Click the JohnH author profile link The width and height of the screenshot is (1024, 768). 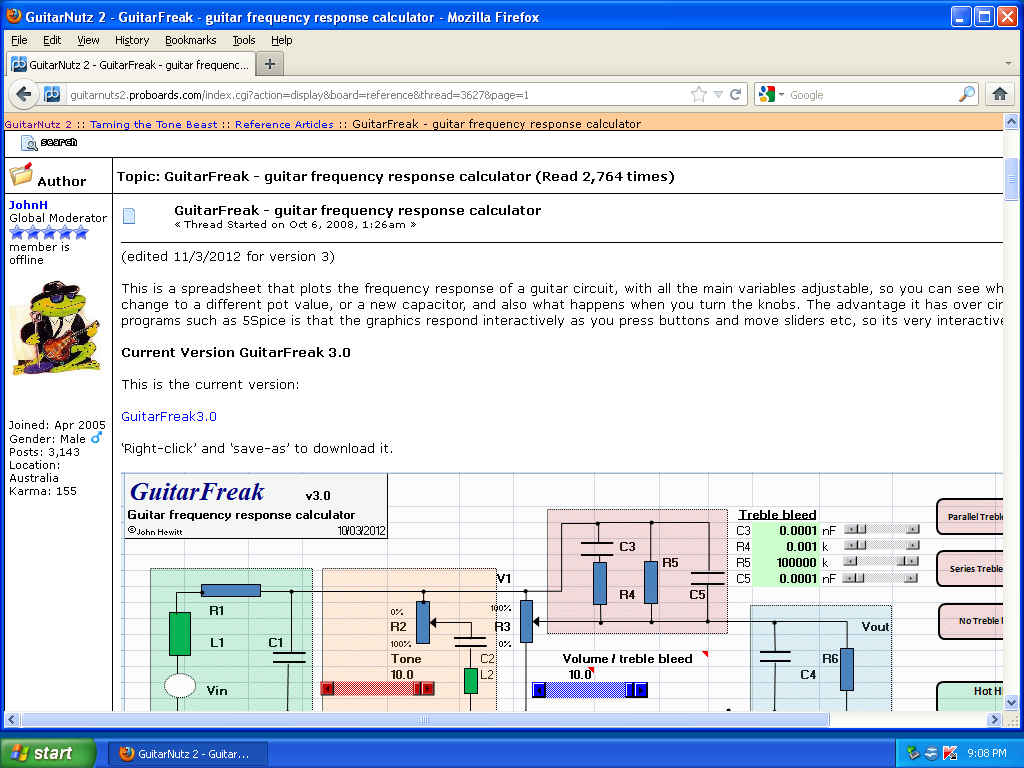(x=28, y=204)
